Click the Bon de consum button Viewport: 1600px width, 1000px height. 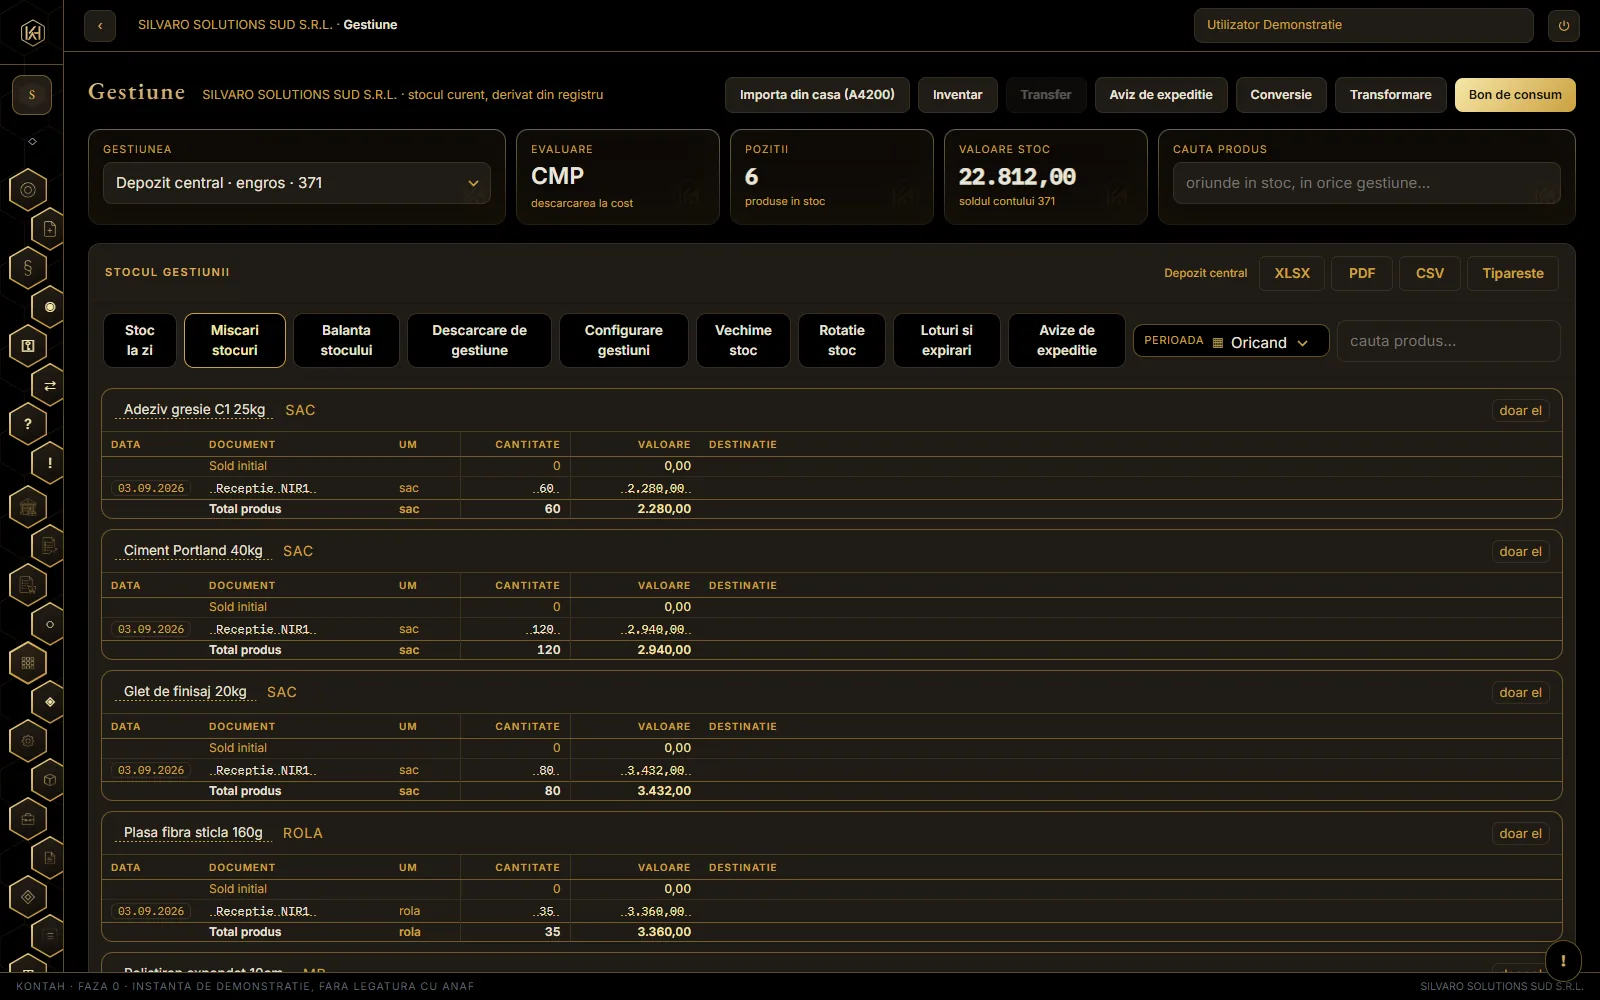[1515, 95]
